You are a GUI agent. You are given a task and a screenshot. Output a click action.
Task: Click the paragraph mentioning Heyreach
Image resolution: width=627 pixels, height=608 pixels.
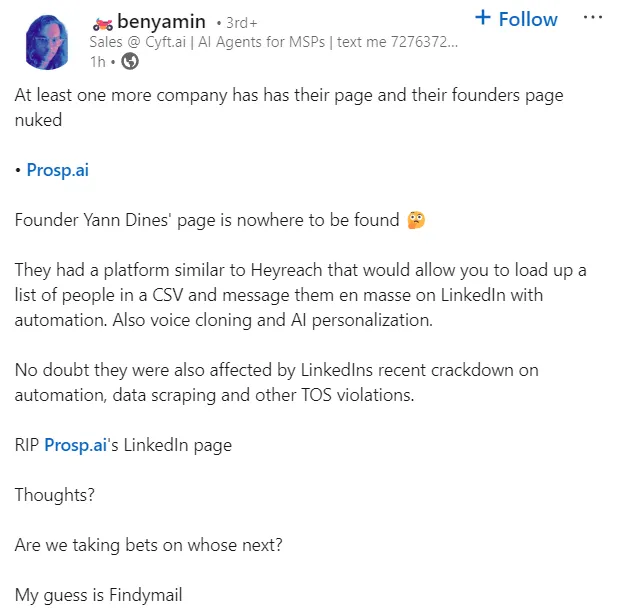[x=300, y=295]
